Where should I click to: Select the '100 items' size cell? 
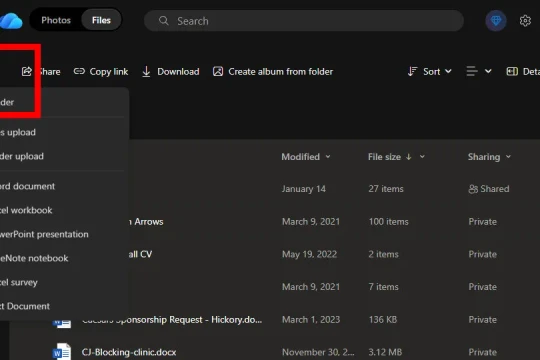388,222
